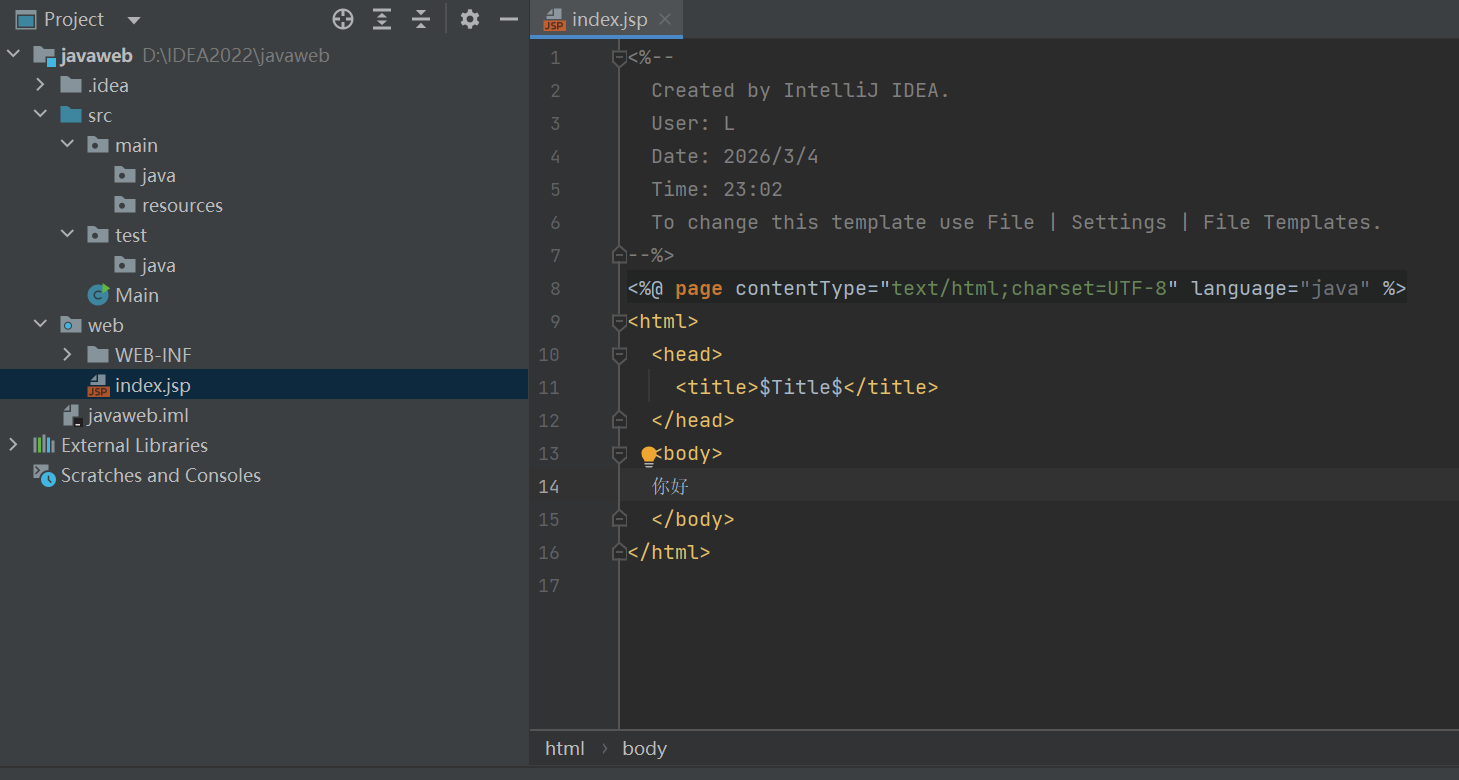This screenshot has height=780, width=1459.
Task: Click the Select Opened File crosshair icon
Action: [343, 19]
